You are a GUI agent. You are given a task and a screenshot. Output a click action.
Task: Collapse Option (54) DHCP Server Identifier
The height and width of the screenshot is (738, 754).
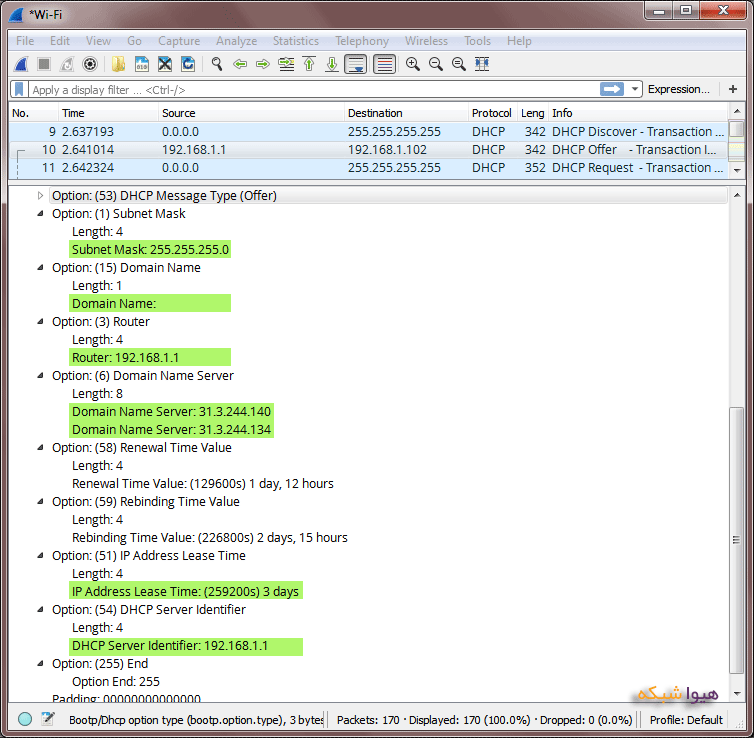point(40,610)
